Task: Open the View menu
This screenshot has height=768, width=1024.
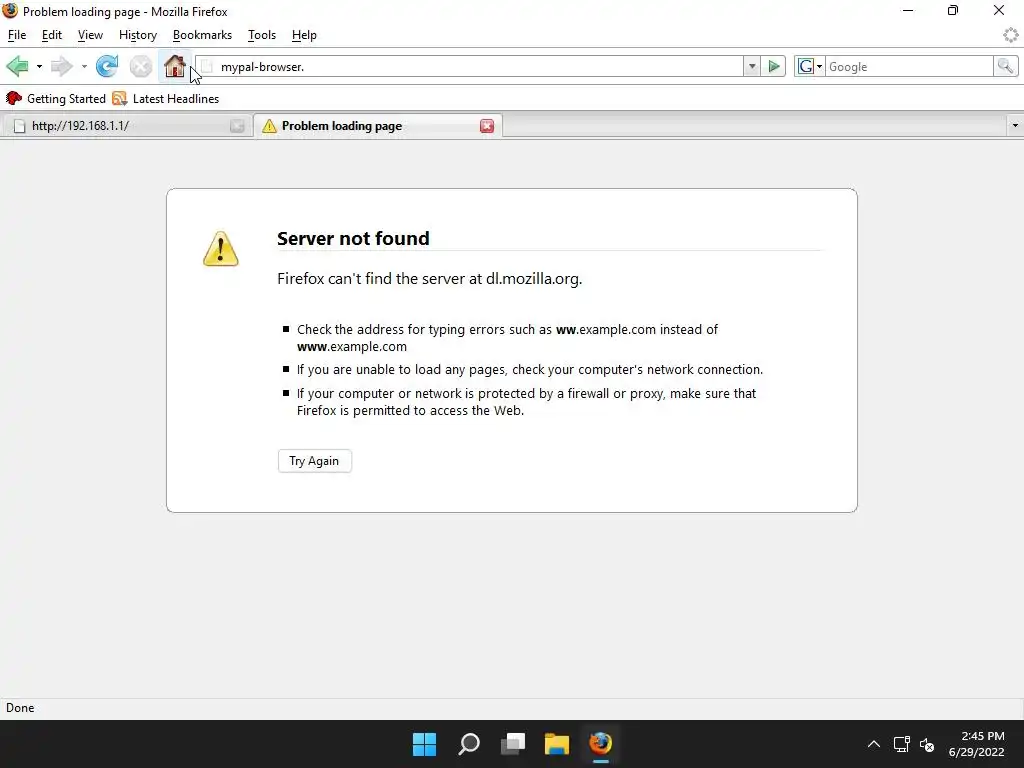Action: 90,35
